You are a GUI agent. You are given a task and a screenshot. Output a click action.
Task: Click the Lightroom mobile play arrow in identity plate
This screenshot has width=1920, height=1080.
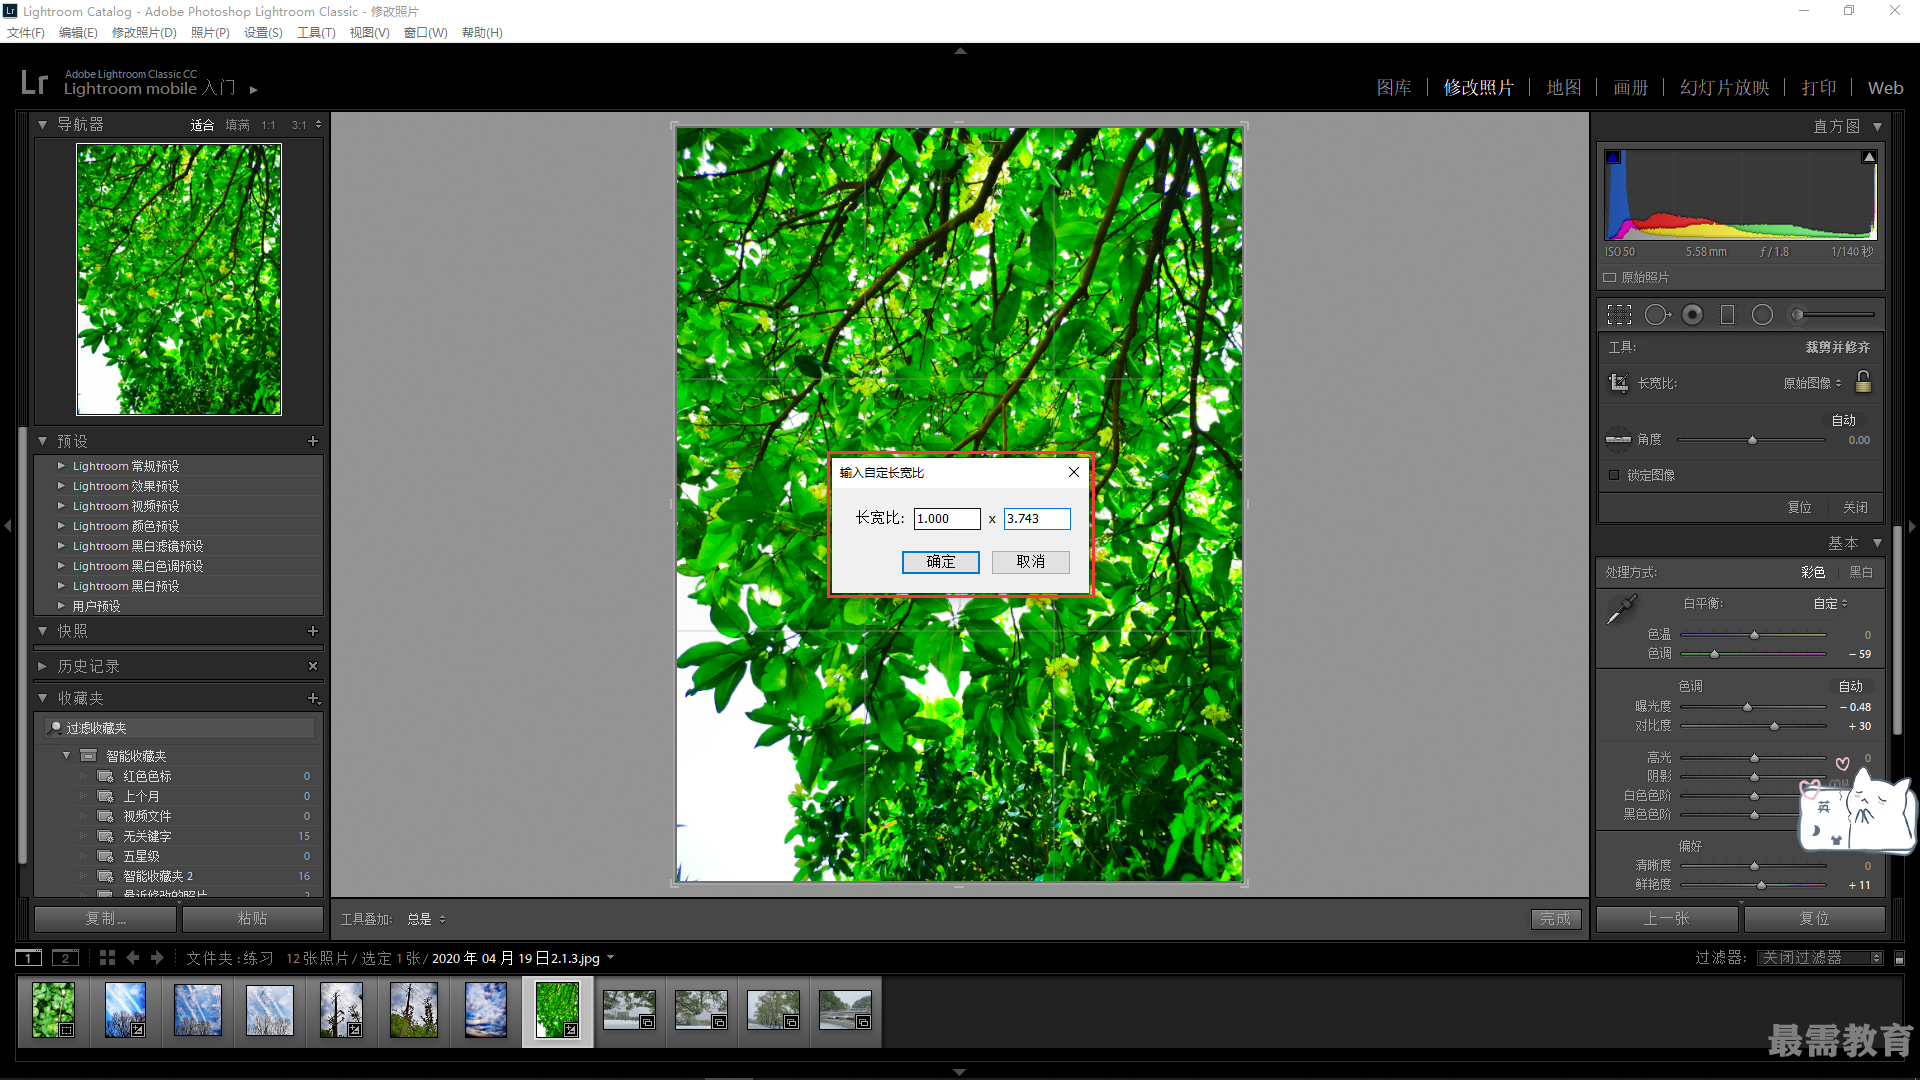254,89
